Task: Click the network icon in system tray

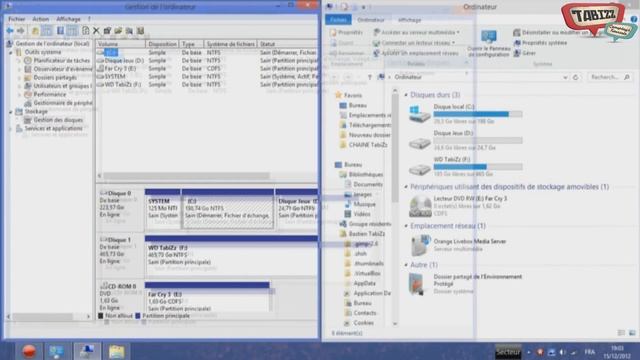Action: [573, 352]
